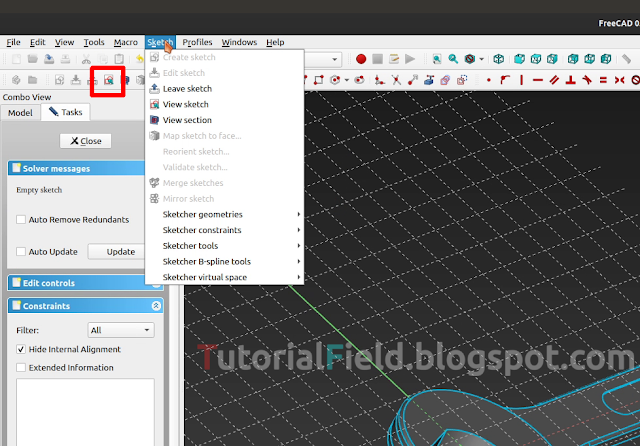Set top view cube icon
Screen dimensions: 640x446
pyautogui.click(x=536, y=59)
